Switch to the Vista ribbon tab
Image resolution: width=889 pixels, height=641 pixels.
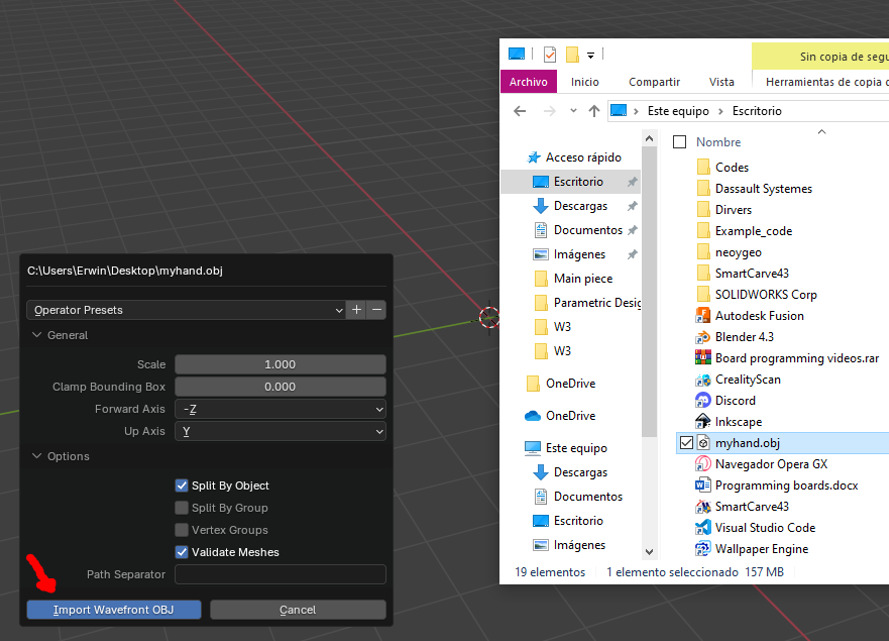tap(721, 81)
